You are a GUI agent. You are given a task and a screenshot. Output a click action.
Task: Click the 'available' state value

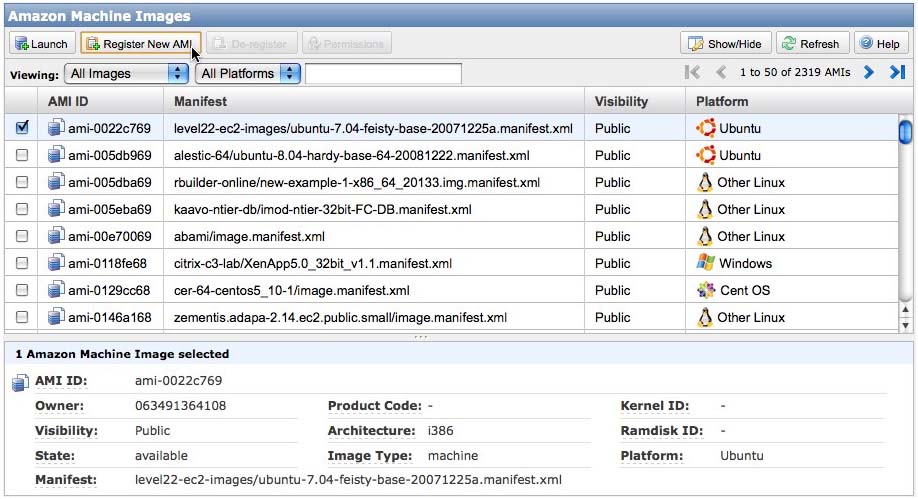162,456
